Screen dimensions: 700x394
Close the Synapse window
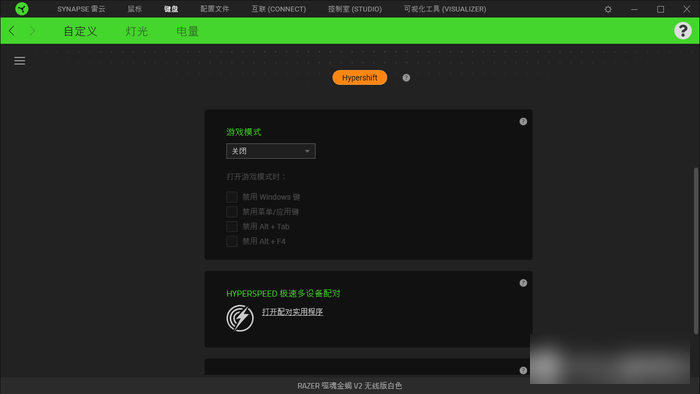click(x=687, y=9)
